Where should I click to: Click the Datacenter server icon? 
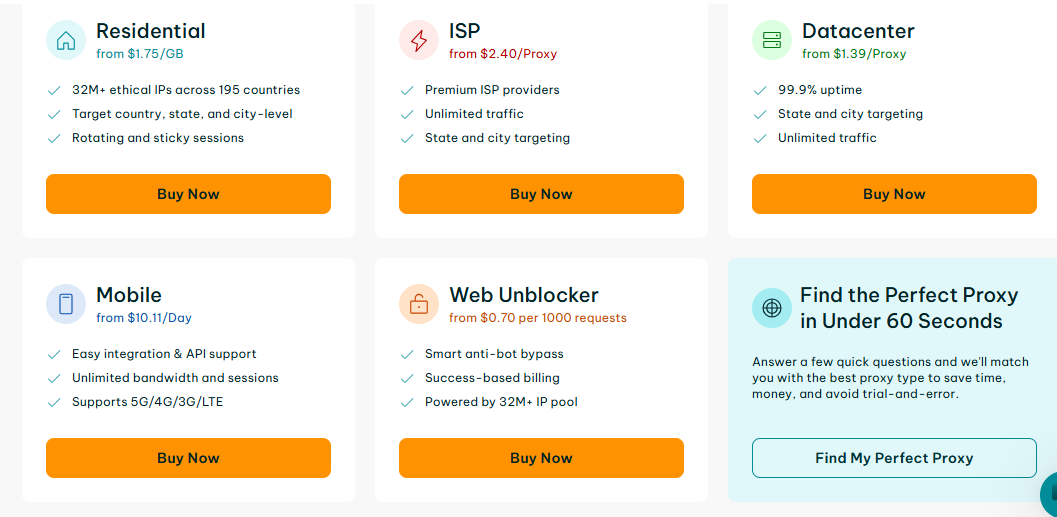tap(772, 41)
